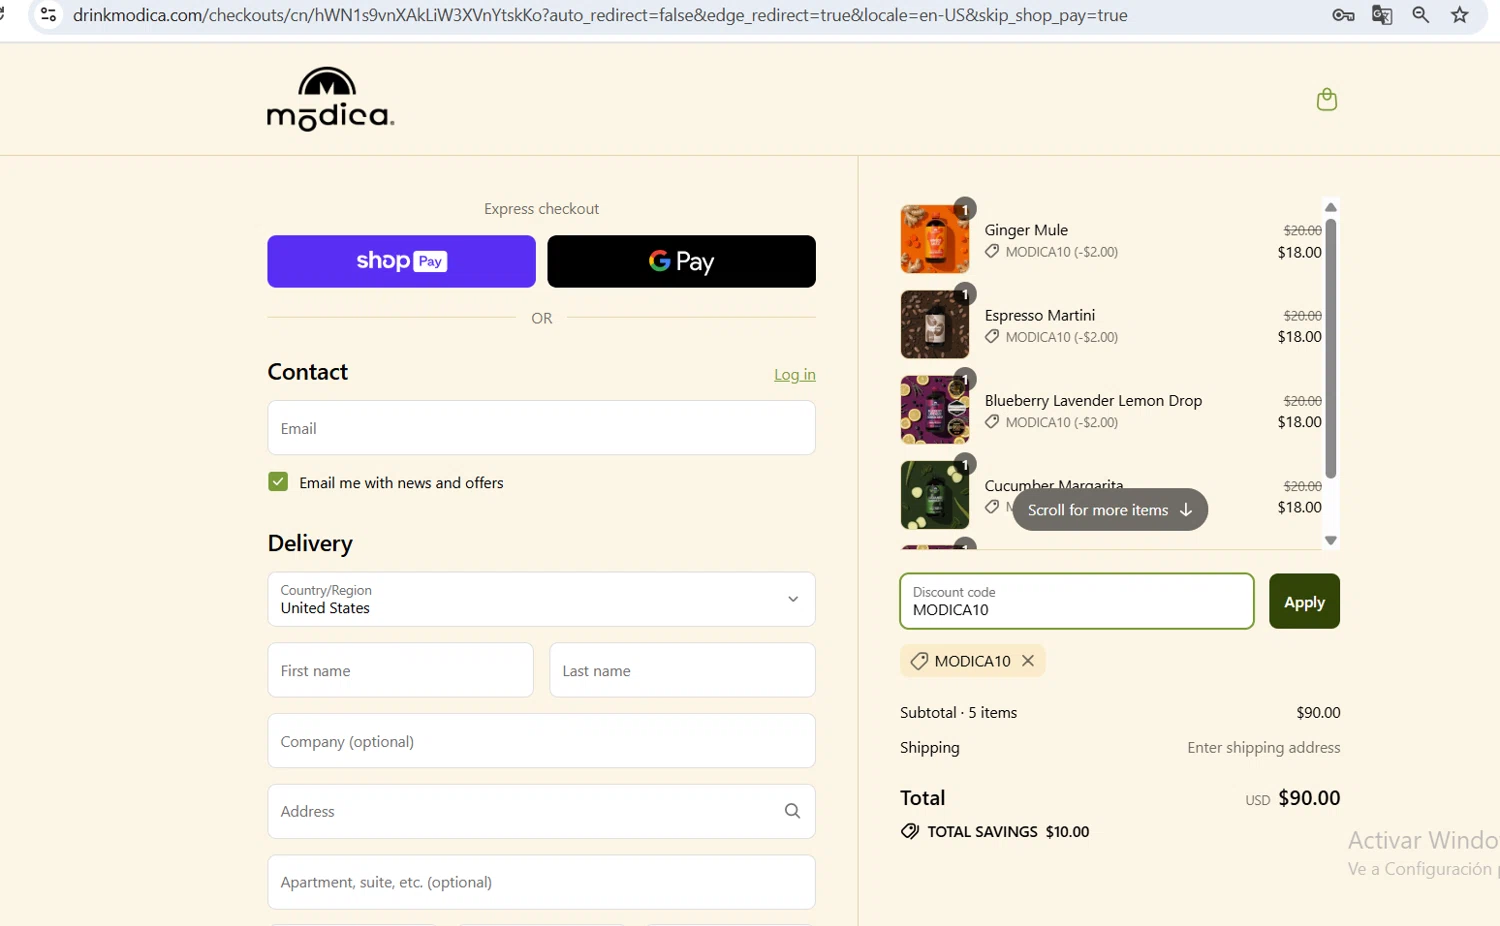This screenshot has height=926, width=1500.
Task: Click the order summary scrollbar
Action: [1330, 348]
